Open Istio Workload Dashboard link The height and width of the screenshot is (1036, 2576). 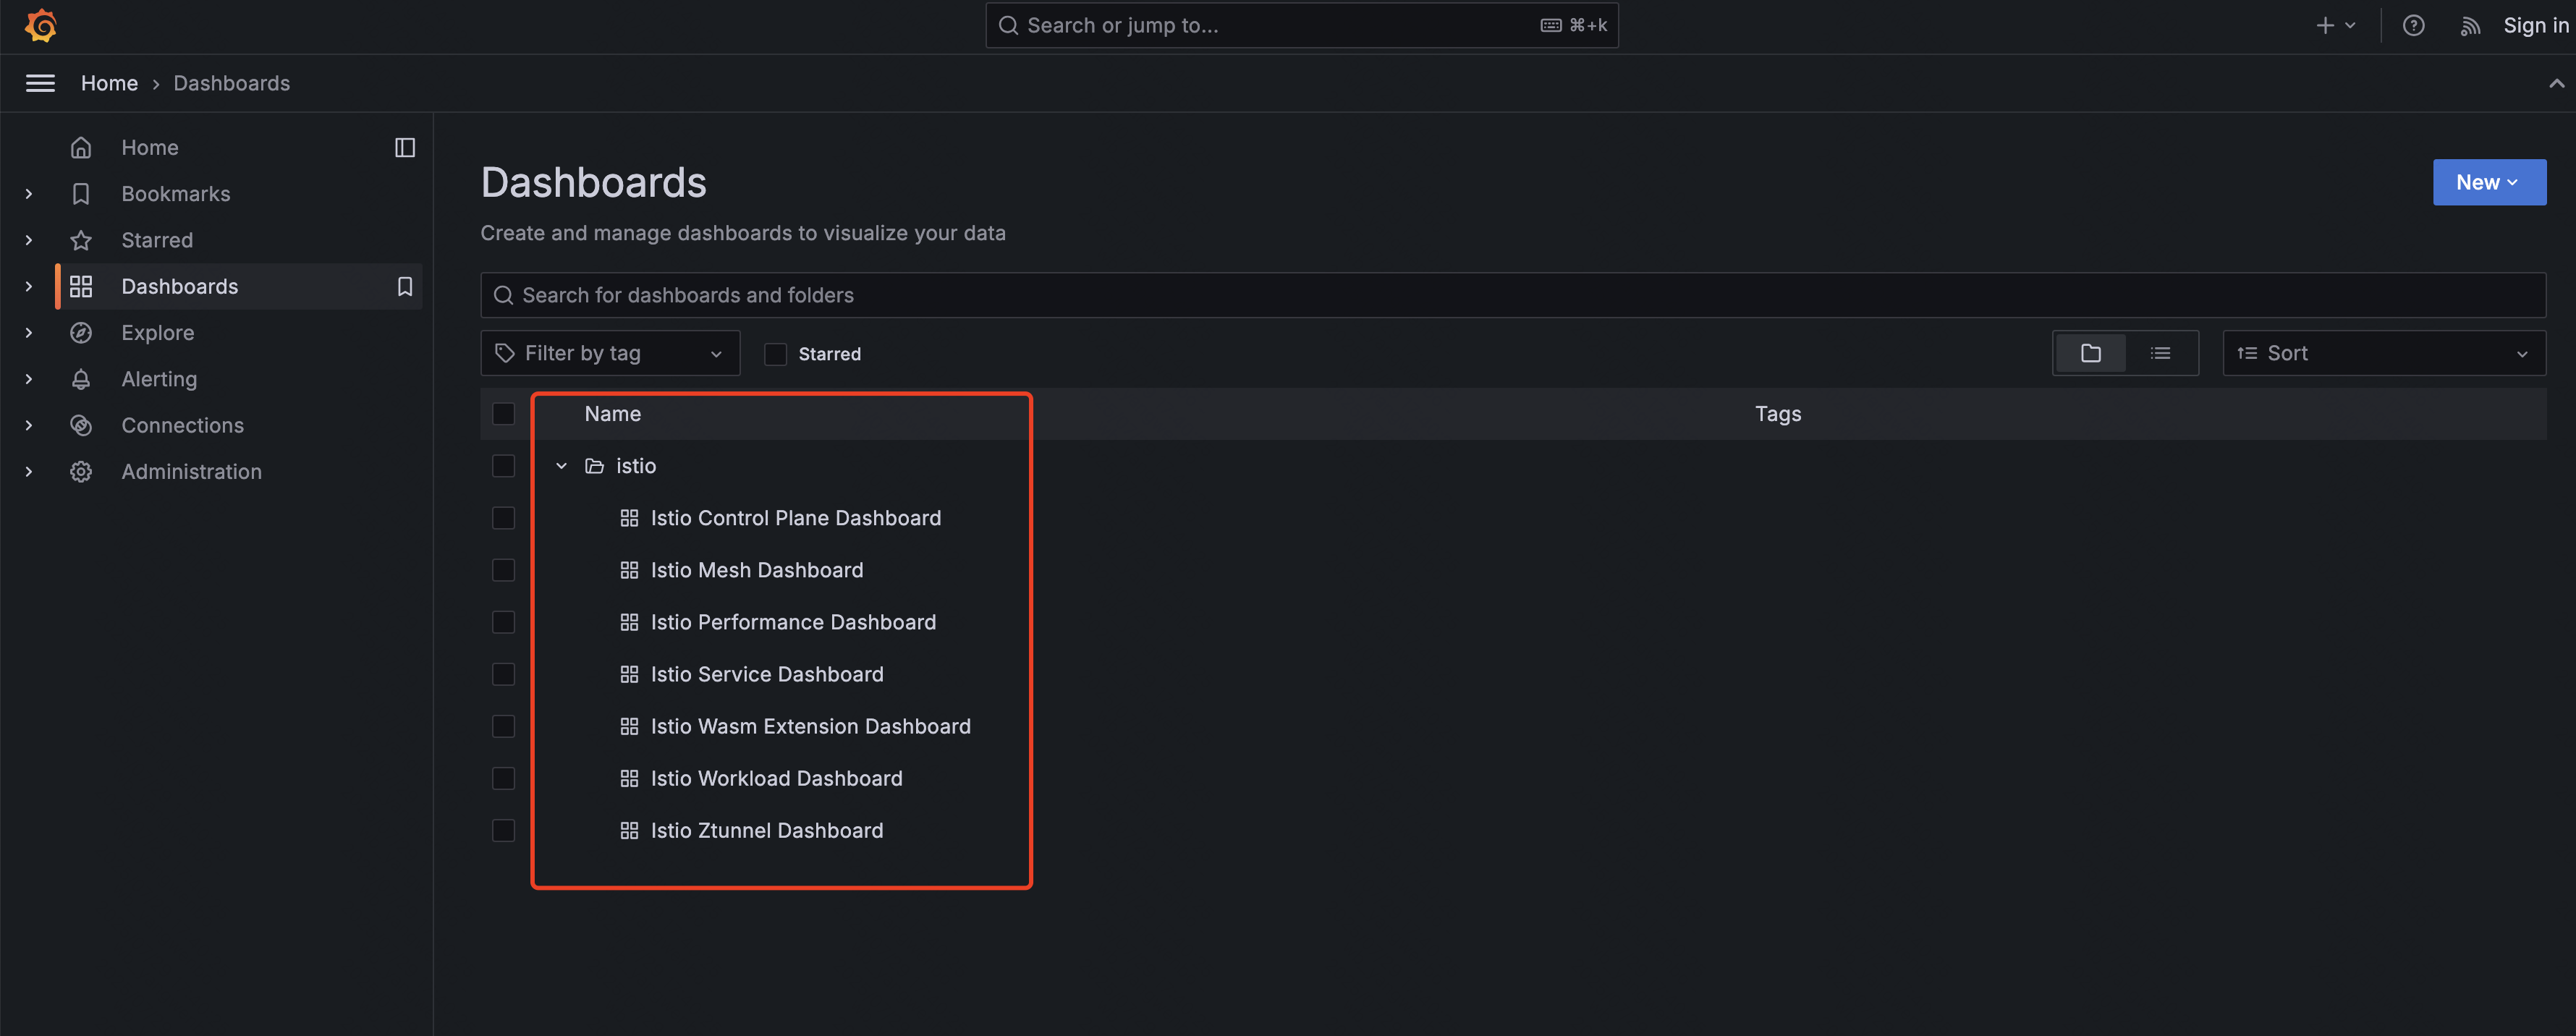[x=776, y=778]
